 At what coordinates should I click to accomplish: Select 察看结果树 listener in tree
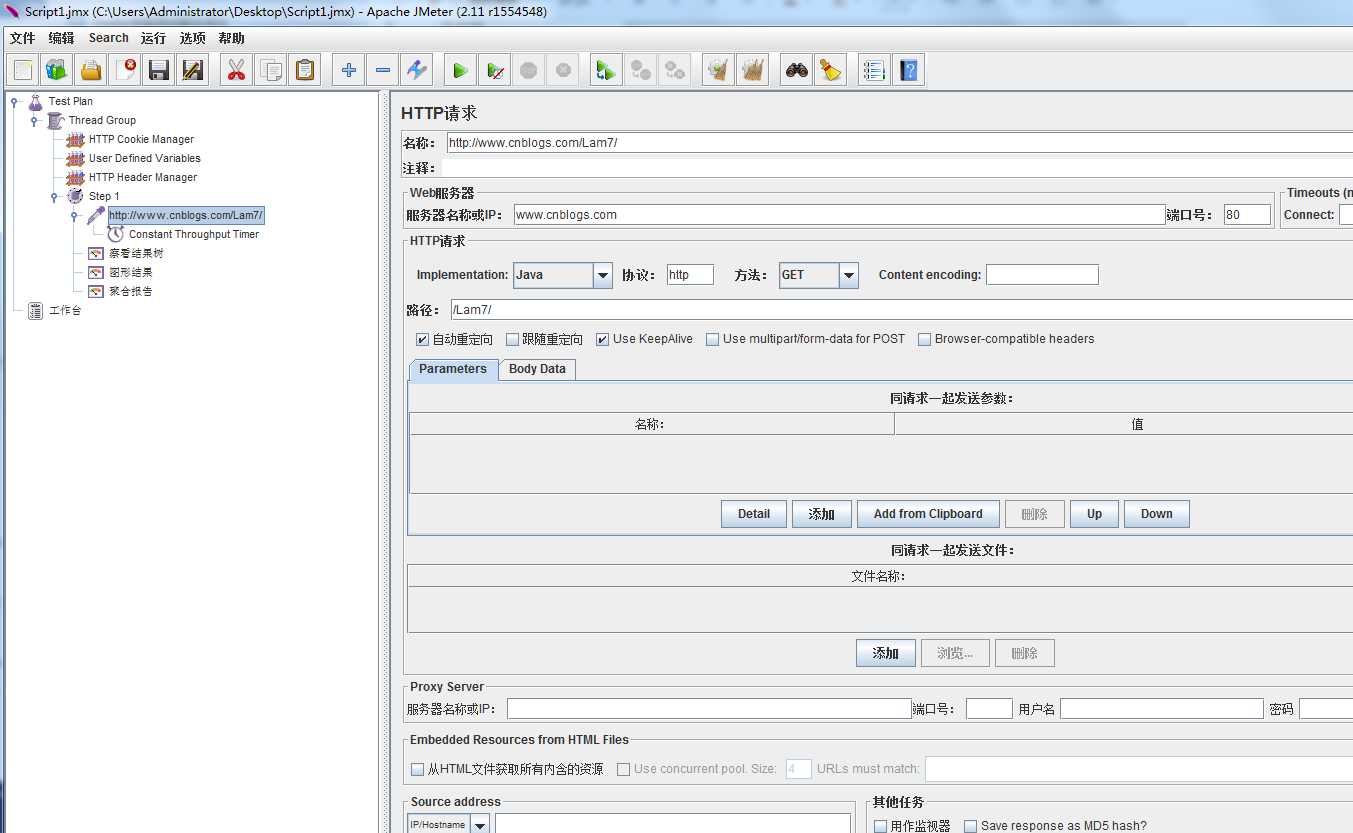[x=136, y=253]
